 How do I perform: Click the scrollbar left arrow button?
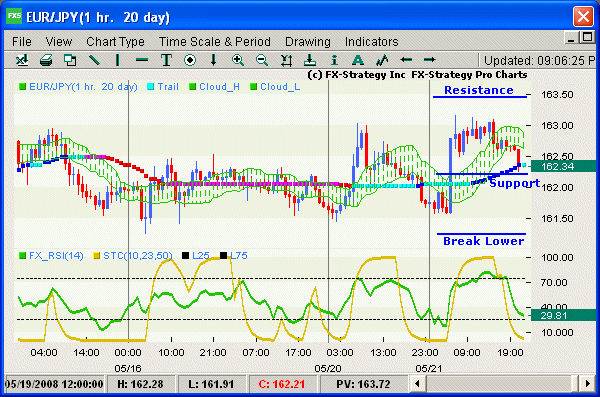click(x=417, y=384)
